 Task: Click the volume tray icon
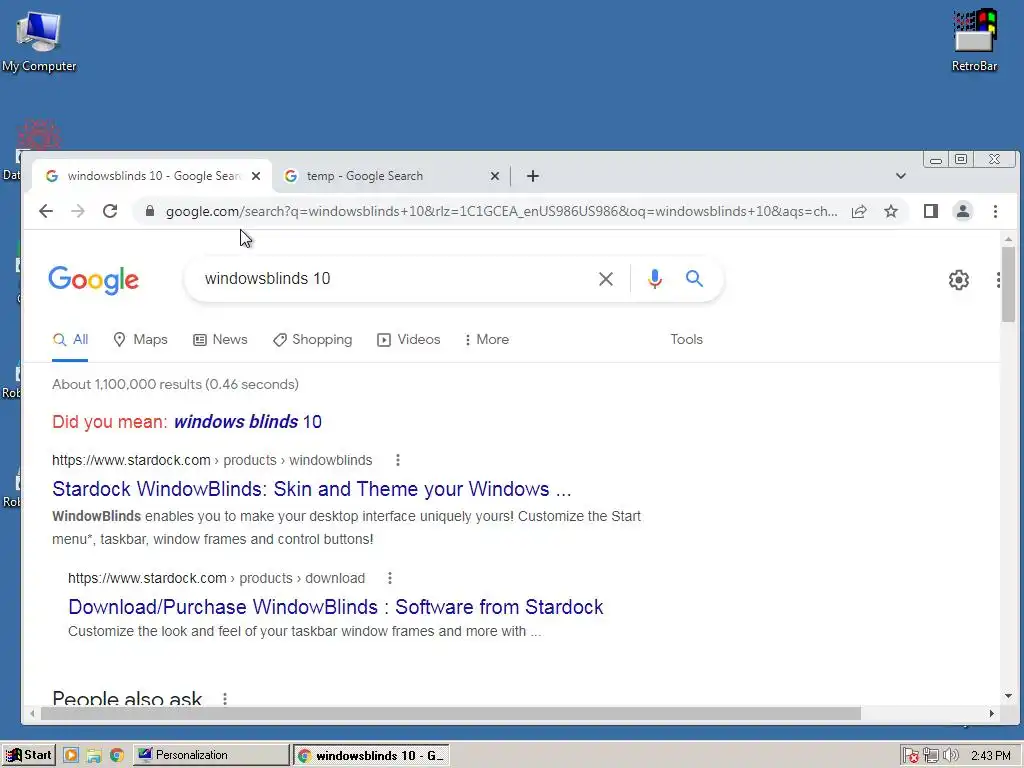pos(951,756)
